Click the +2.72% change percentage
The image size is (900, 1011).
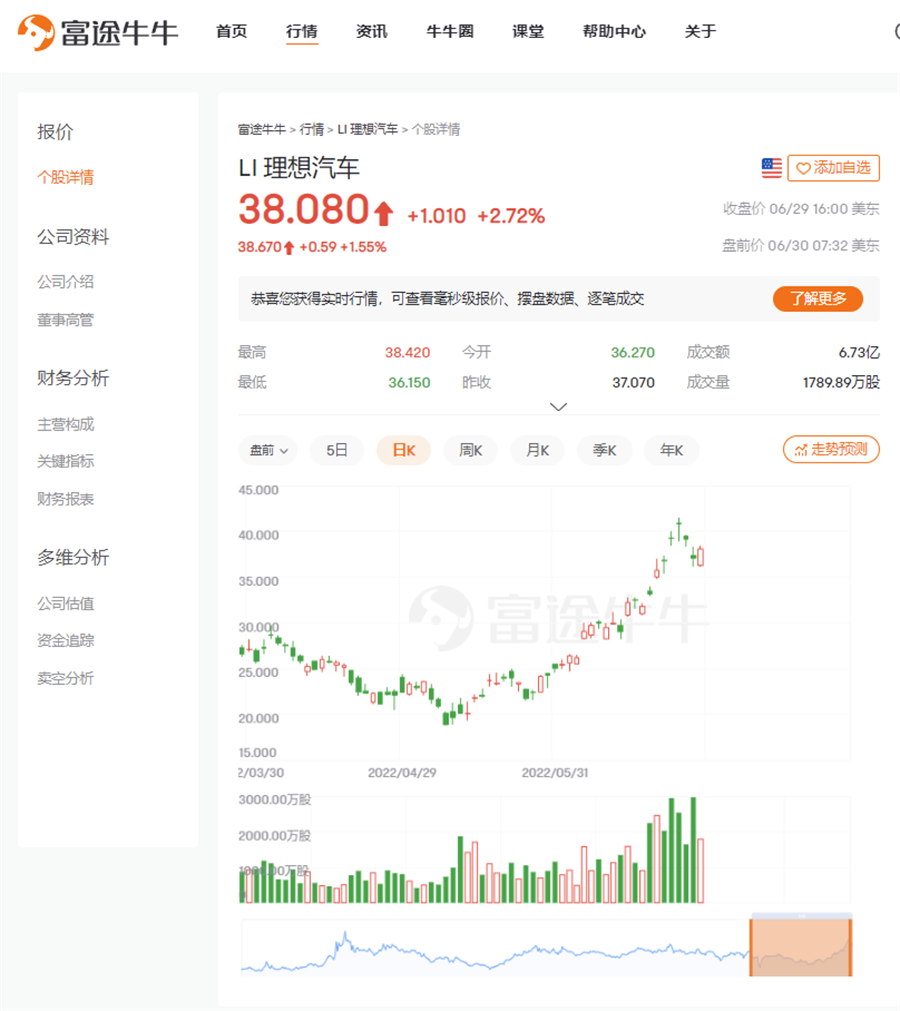pos(511,215)
